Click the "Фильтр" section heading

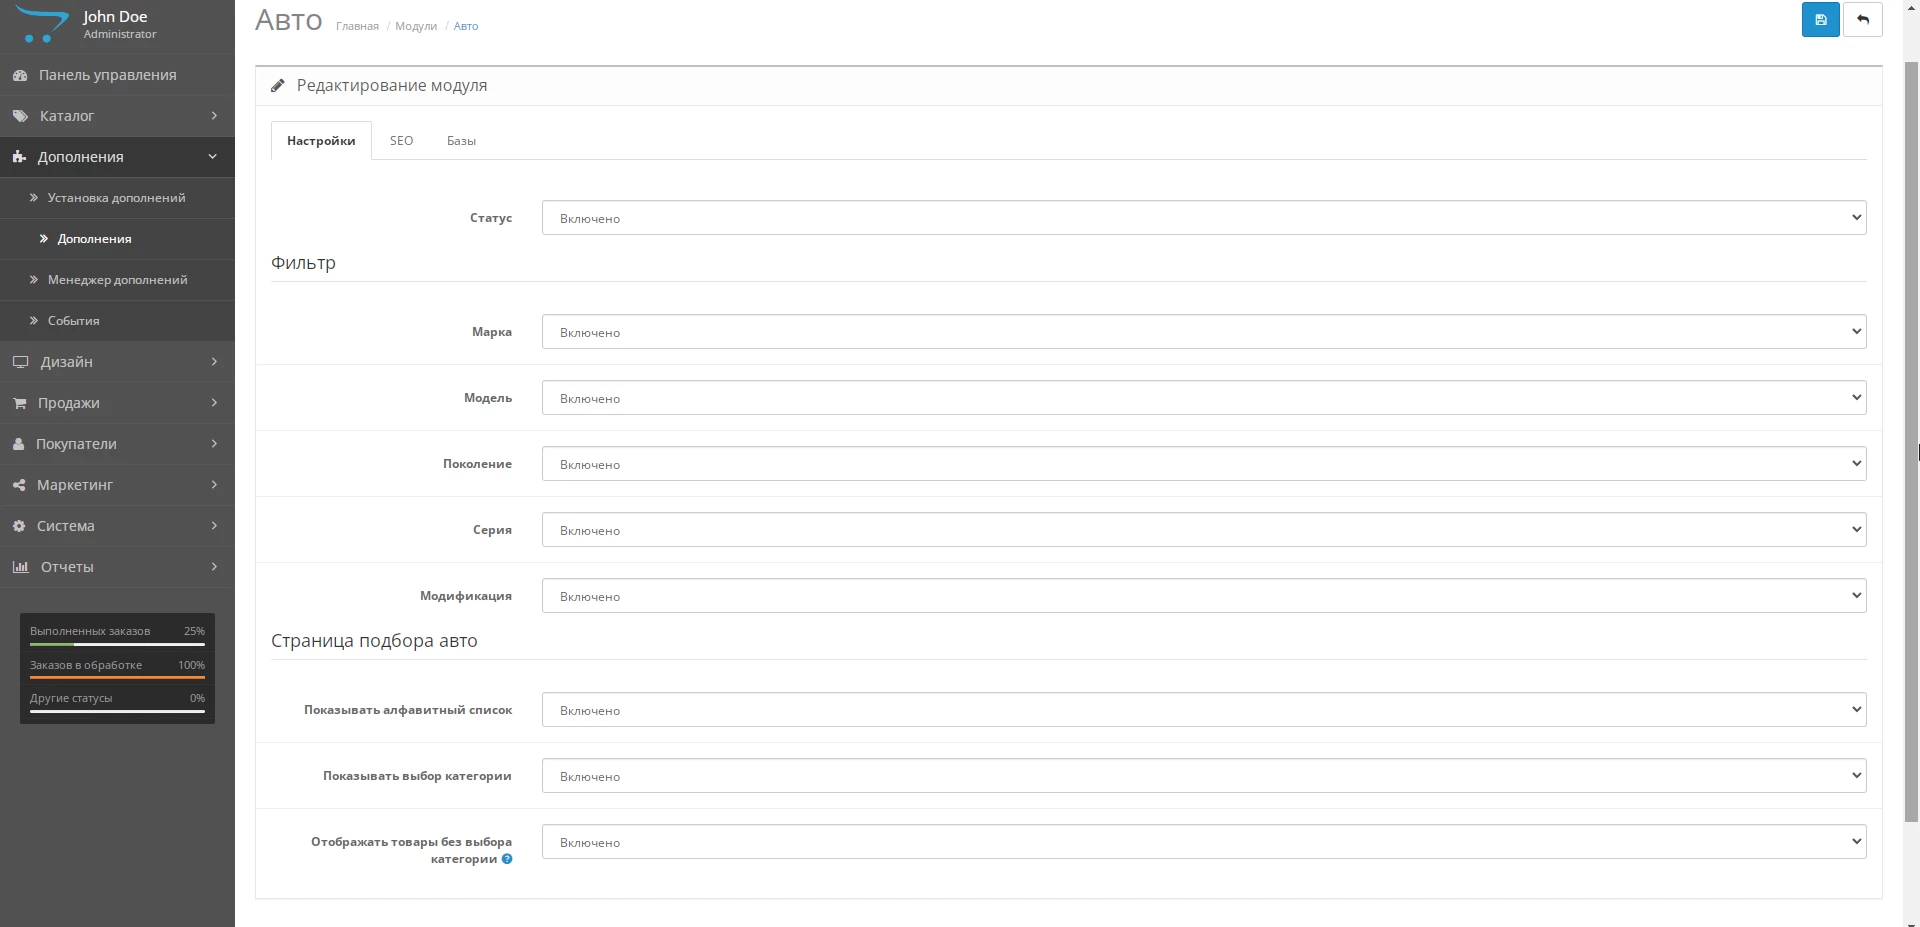(303, 263)
